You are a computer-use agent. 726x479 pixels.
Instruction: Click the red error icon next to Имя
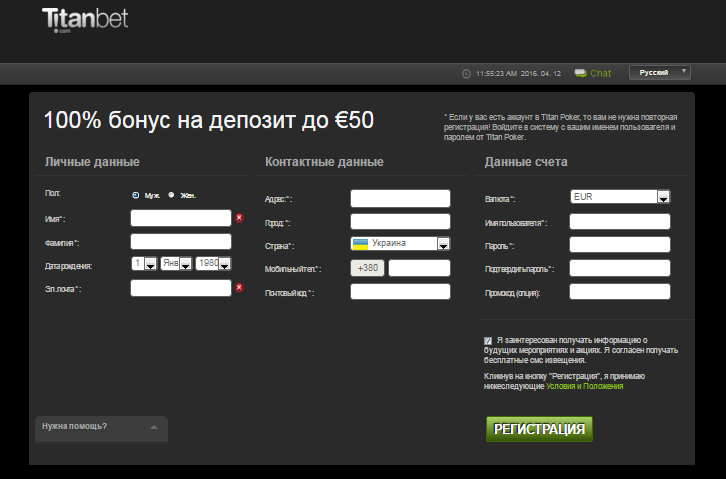(x=239, y=218)
